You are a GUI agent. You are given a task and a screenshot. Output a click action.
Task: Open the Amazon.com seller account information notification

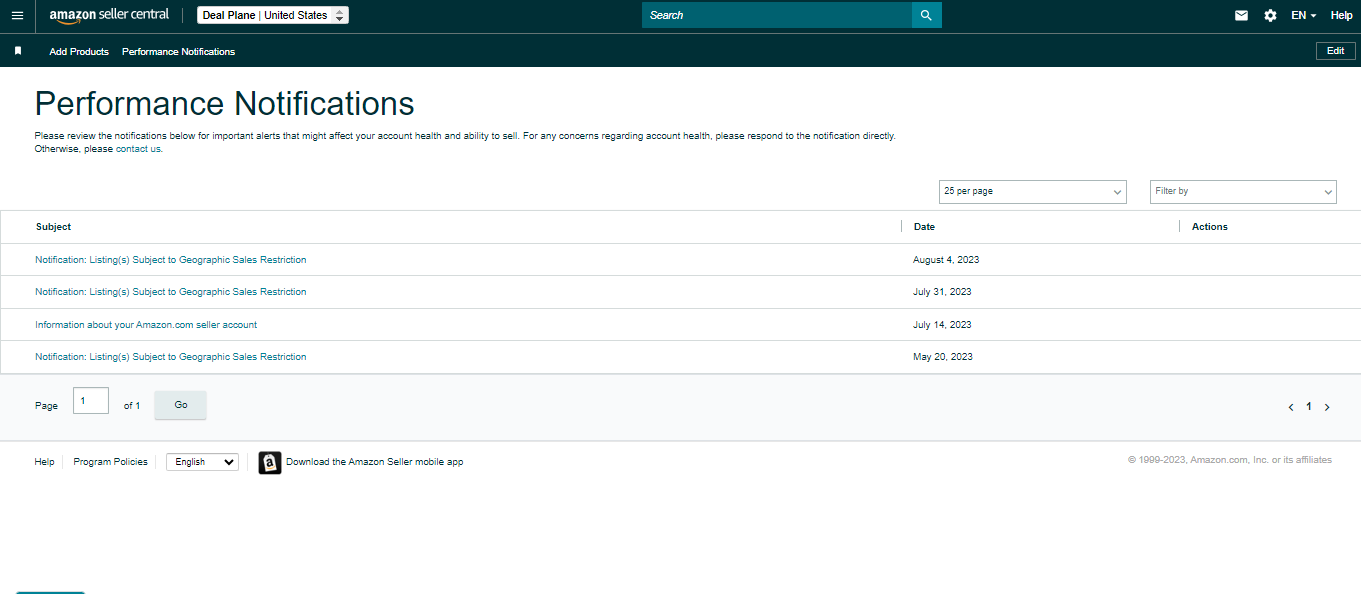click(x=146, y=325)
